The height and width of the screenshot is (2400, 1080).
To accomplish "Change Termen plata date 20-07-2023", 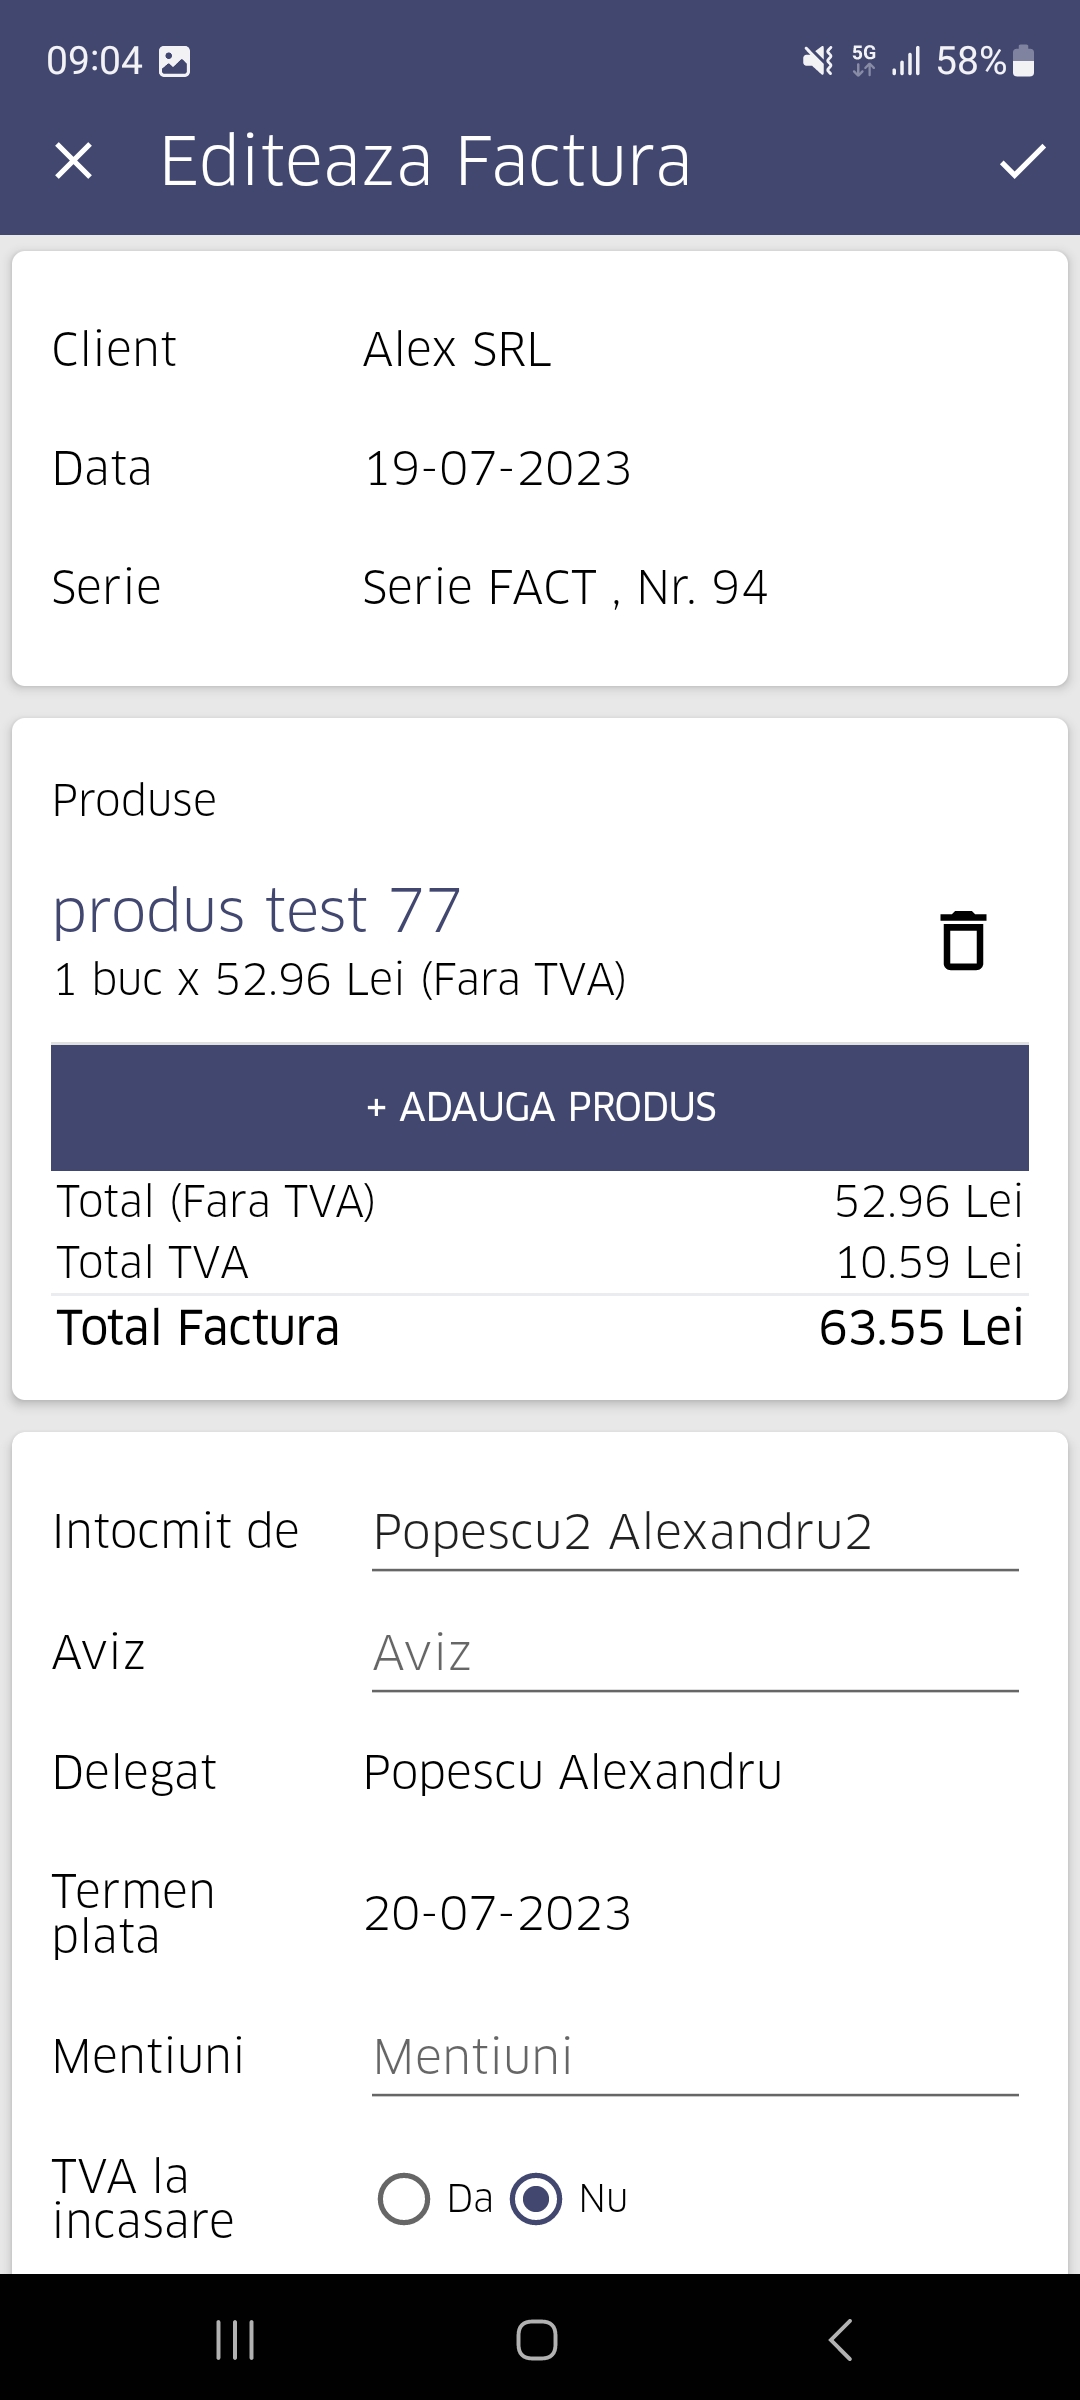I will click(497, 1914).
